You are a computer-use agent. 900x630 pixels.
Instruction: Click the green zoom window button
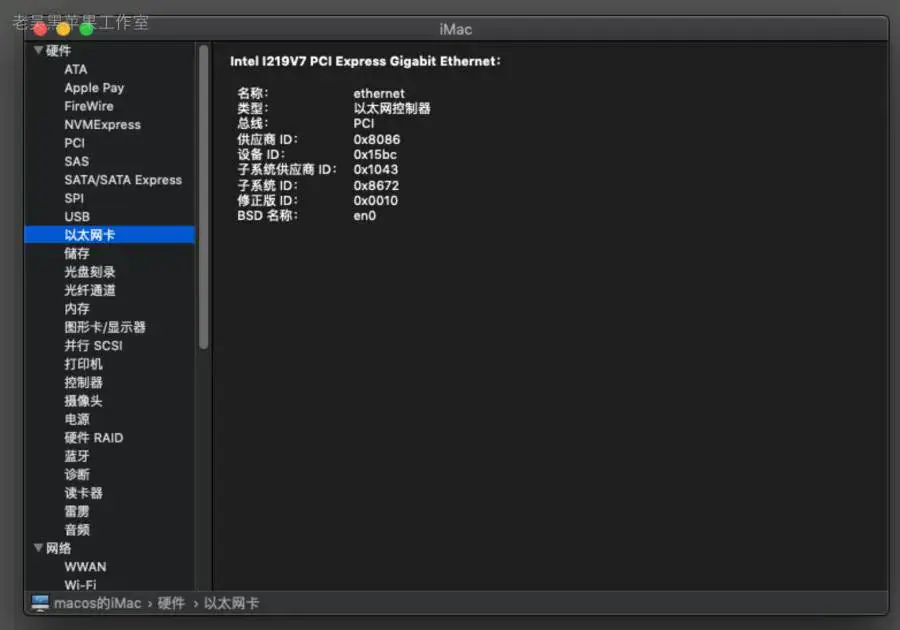point(86,29)
